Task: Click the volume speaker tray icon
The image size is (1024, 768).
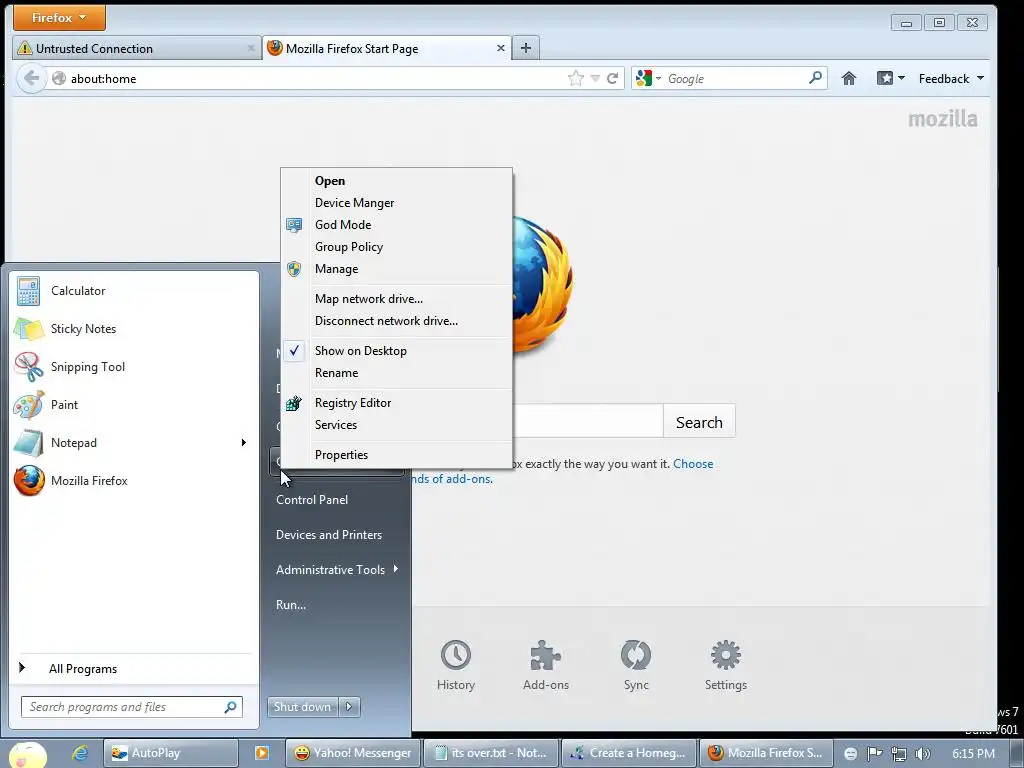Action: [923, 754]
